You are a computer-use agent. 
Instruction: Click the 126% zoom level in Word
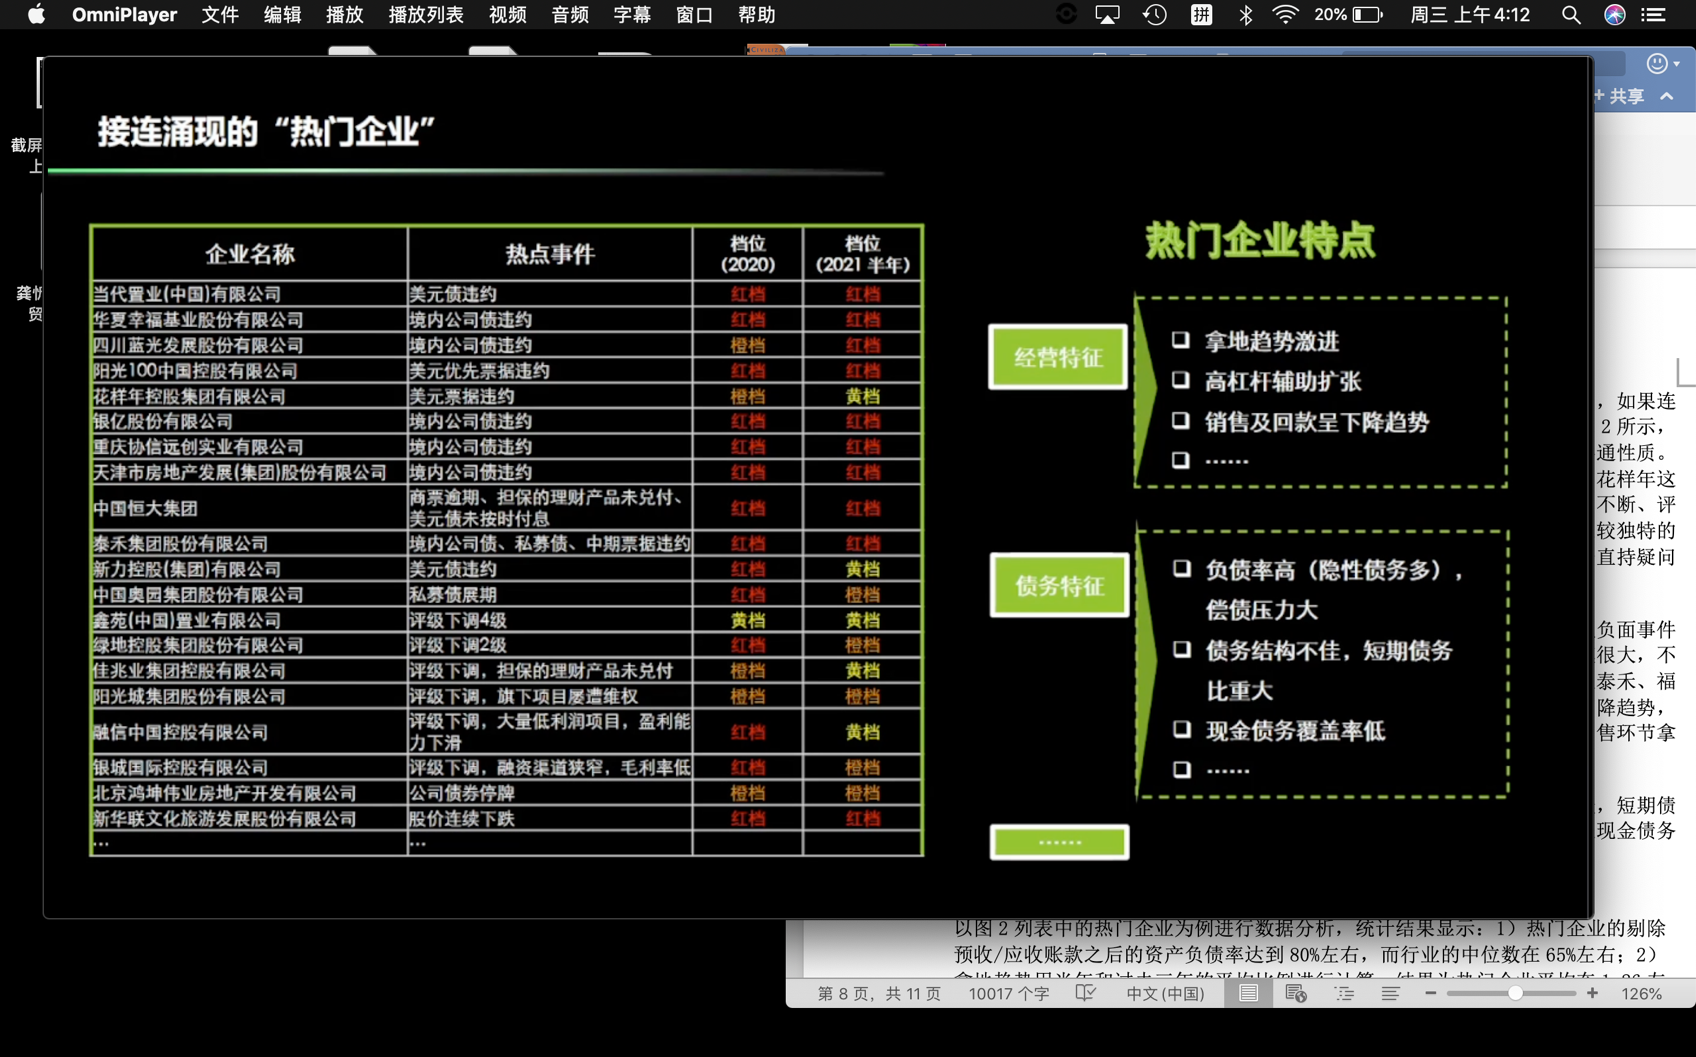pos(1641,993)
